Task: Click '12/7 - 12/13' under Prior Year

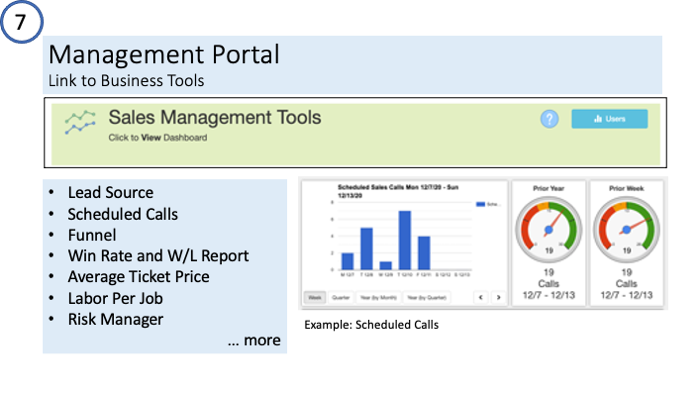Action: tap(549, 295)
